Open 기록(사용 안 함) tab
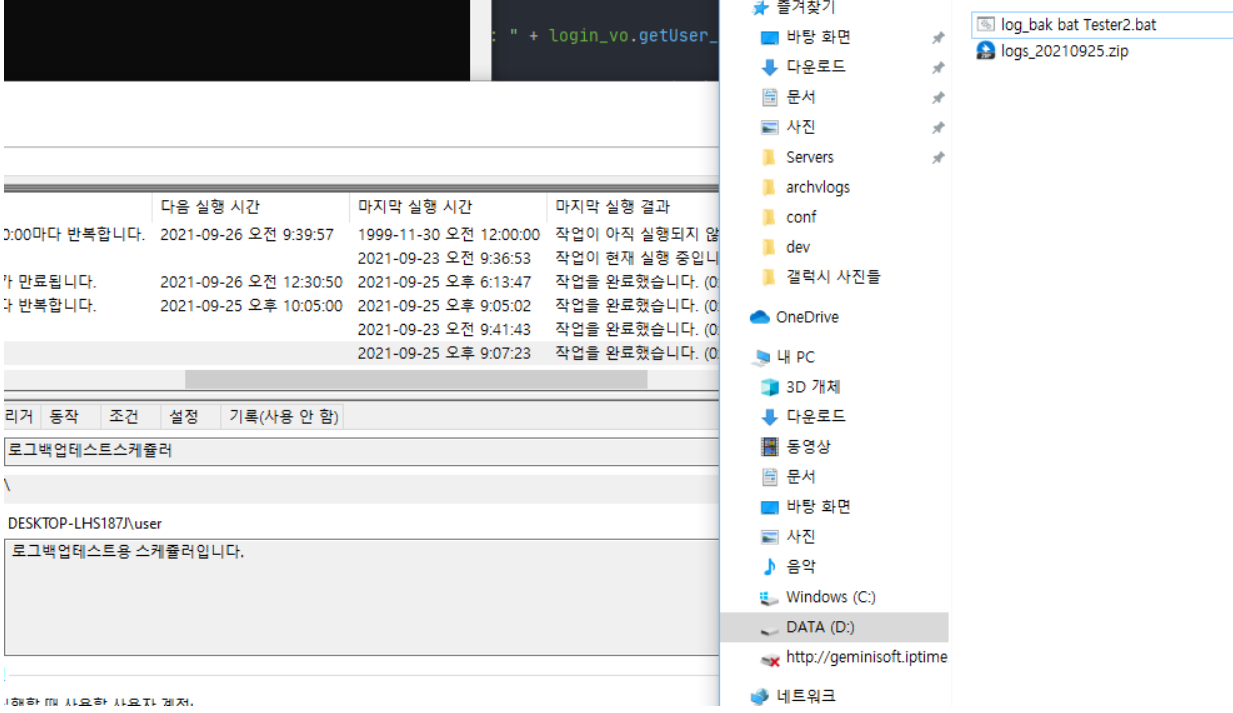Screen dimensions: 1233x713 coord(284,417)
